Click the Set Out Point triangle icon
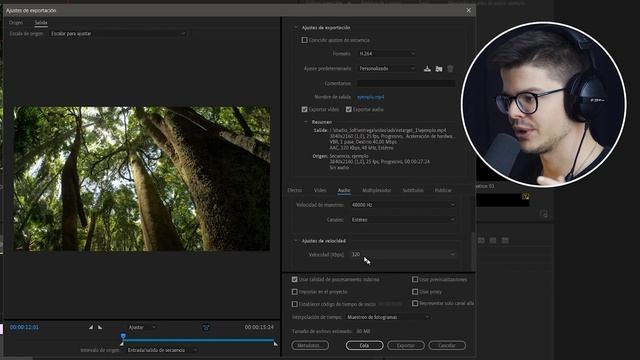The image size is (640, 360). [x=100, y=327]
